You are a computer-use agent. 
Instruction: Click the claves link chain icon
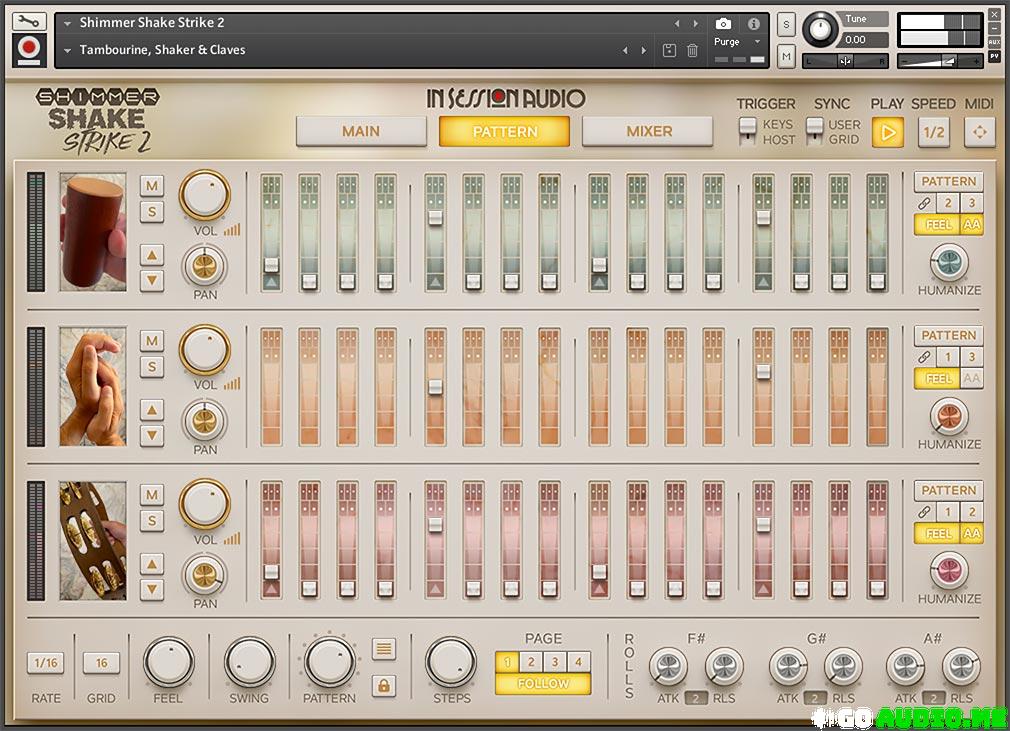[x=924, y=204]
